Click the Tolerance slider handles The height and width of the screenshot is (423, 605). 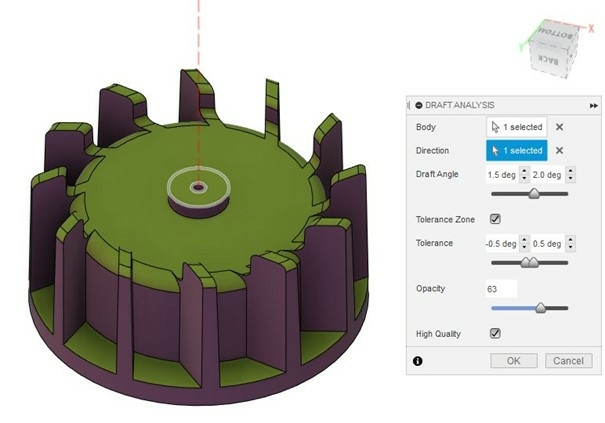click(529, 262)
